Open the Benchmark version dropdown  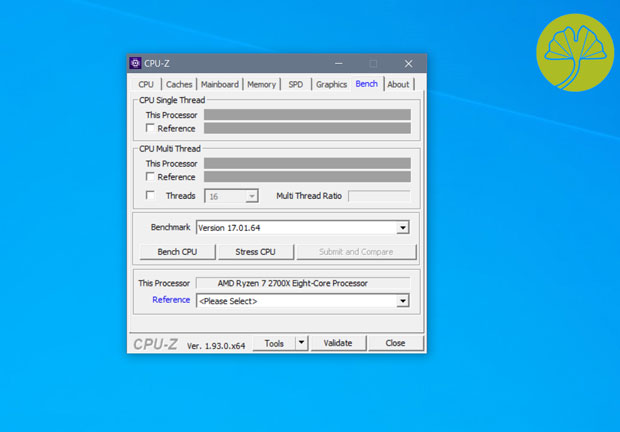[403, 228]
